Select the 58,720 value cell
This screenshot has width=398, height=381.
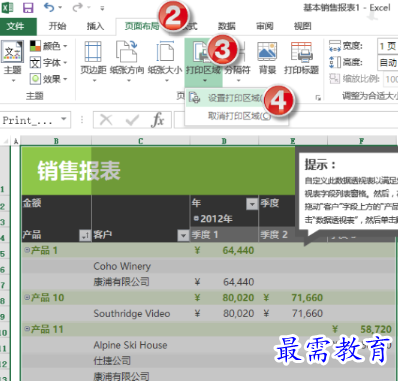point(362,329)
